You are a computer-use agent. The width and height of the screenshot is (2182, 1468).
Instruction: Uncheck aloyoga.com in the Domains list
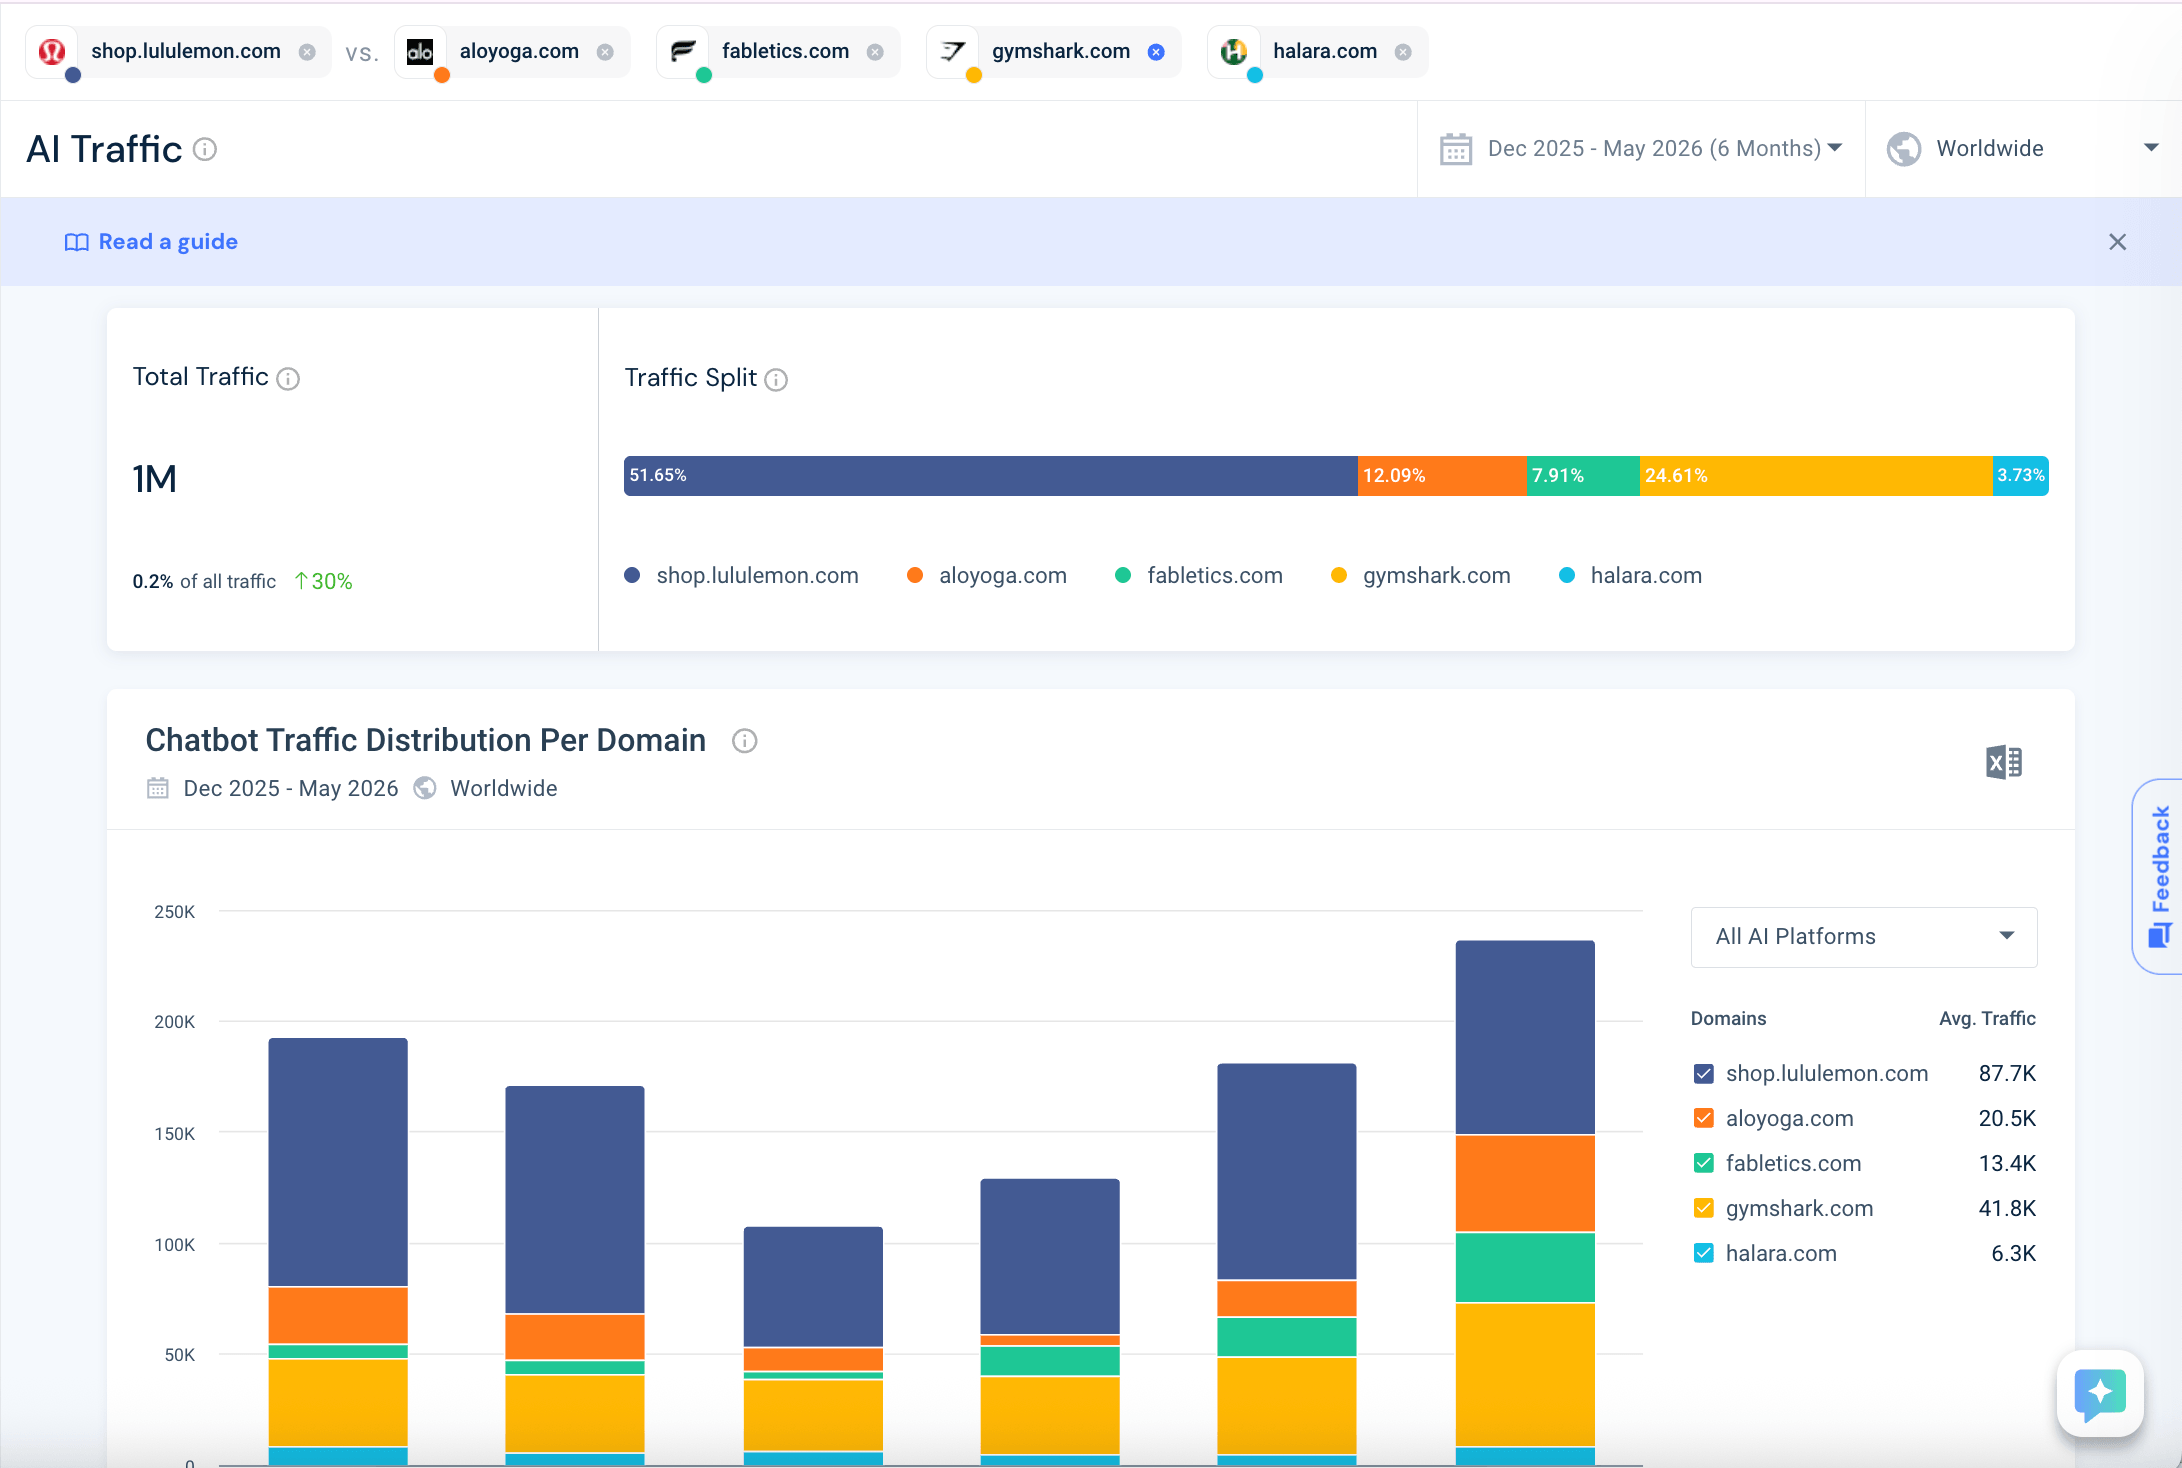click(x=1704, y=1119)
